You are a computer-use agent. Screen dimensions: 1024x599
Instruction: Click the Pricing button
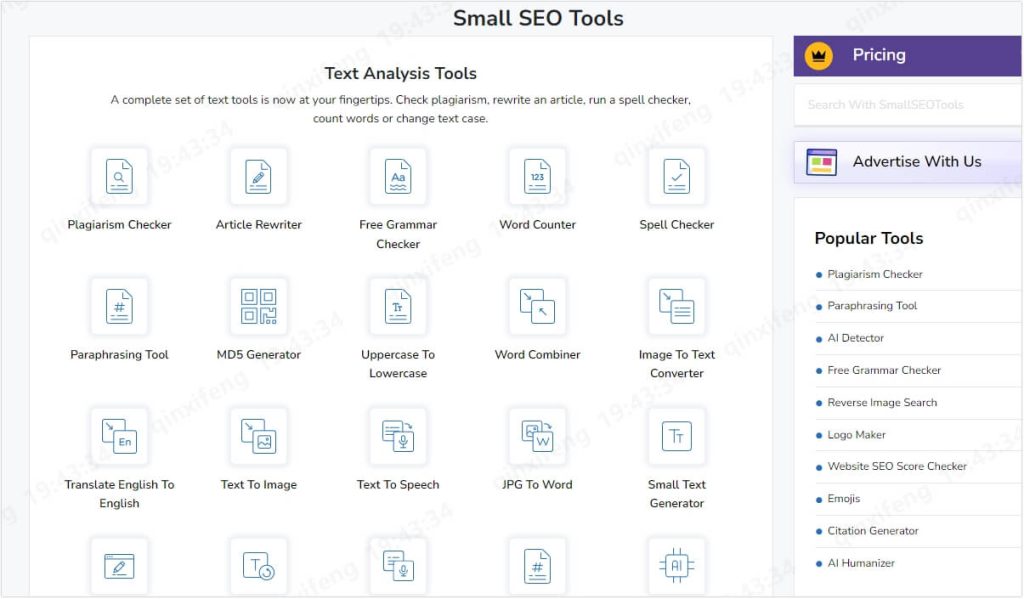point(905,55)
